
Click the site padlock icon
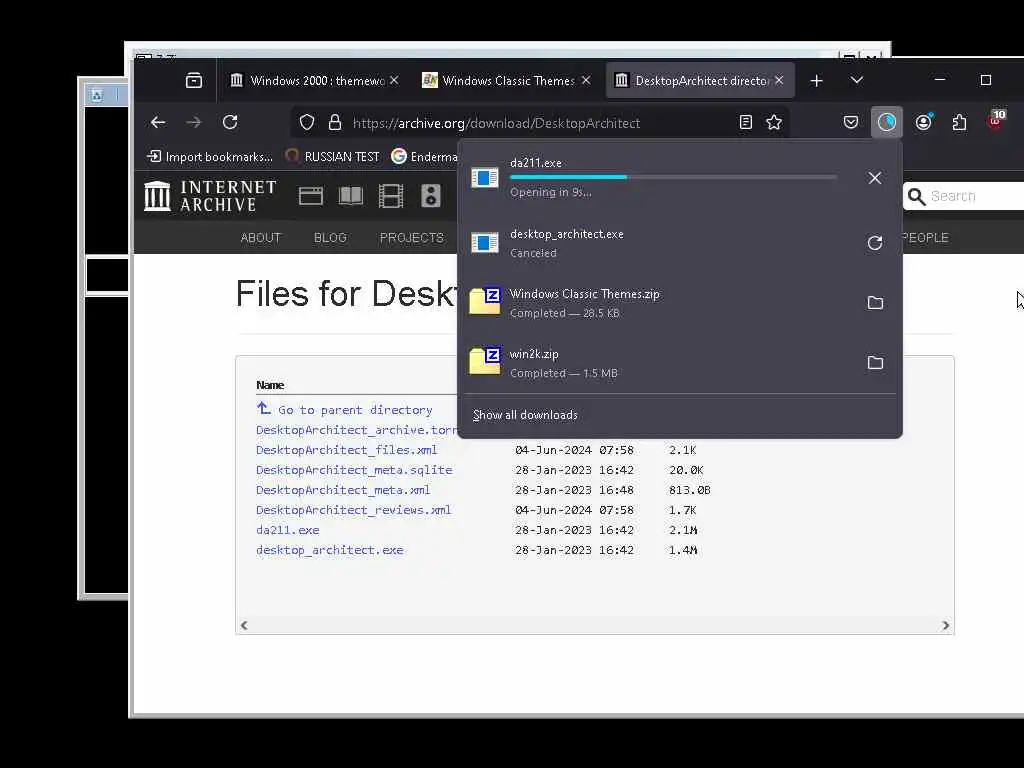tap(335, 122)
